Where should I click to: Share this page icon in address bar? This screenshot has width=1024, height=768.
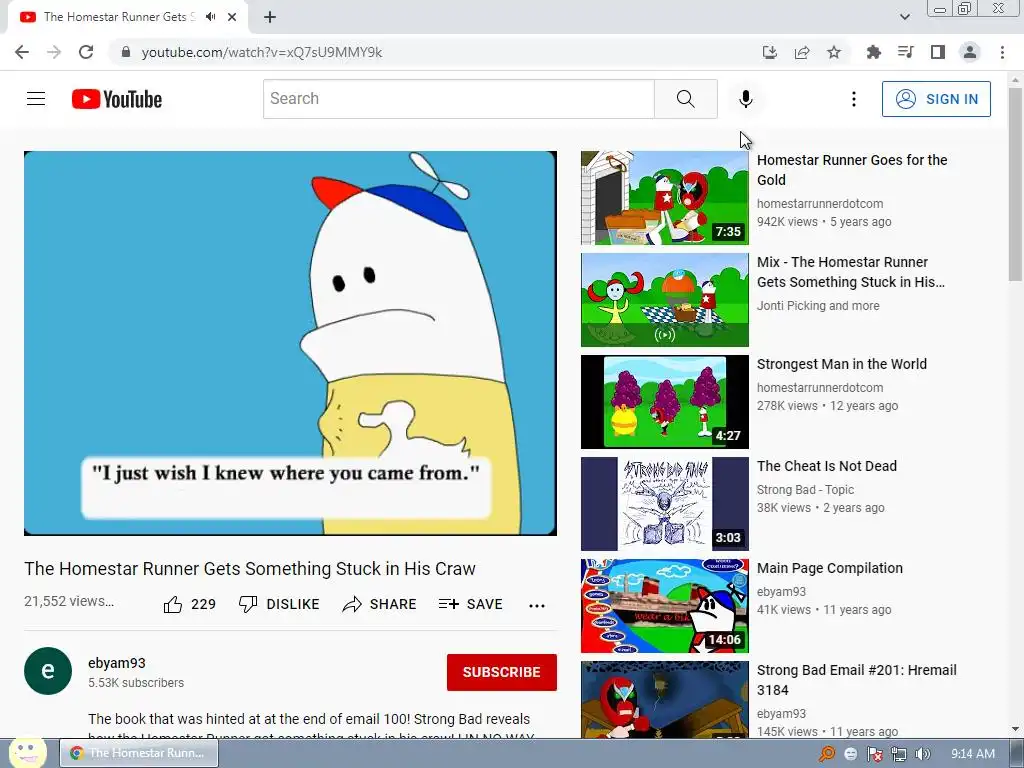[802, 52]
